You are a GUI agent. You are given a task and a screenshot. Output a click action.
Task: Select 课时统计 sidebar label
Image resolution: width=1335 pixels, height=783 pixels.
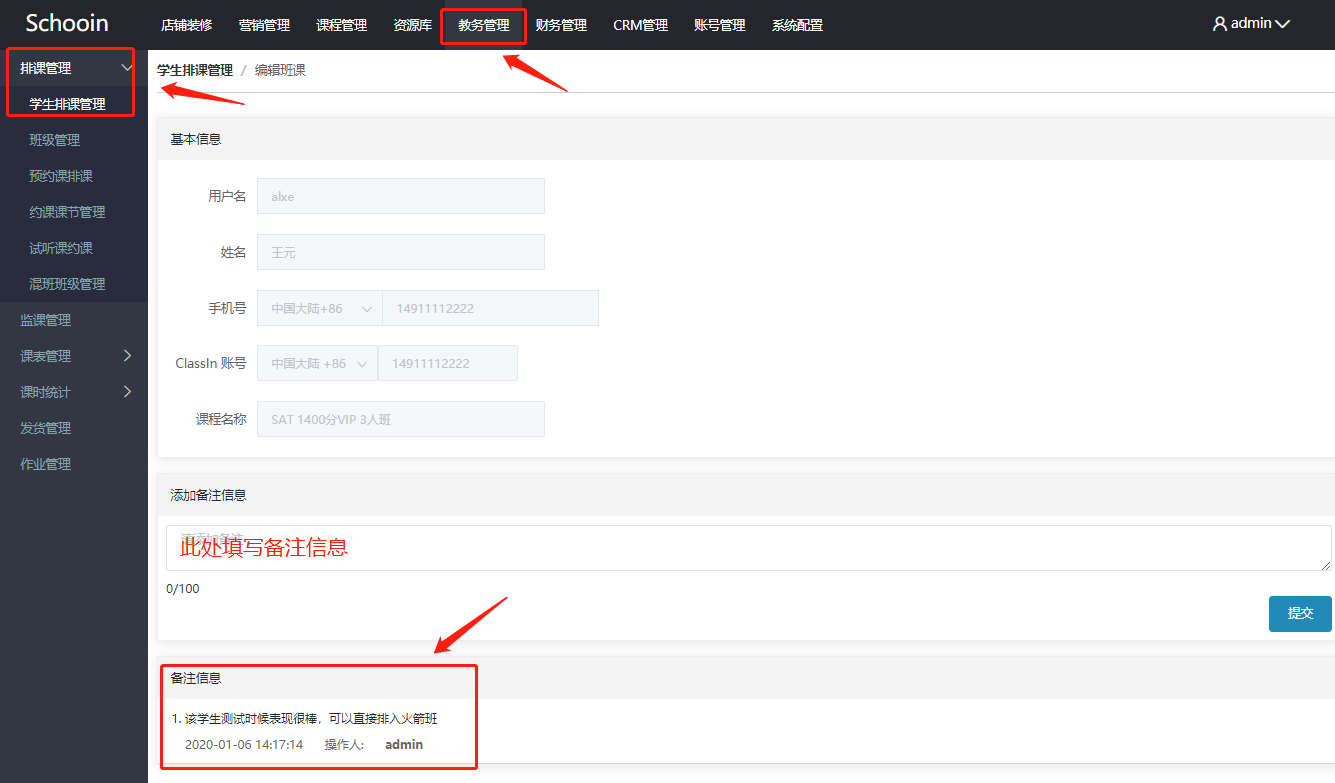[x=46, y=392]
